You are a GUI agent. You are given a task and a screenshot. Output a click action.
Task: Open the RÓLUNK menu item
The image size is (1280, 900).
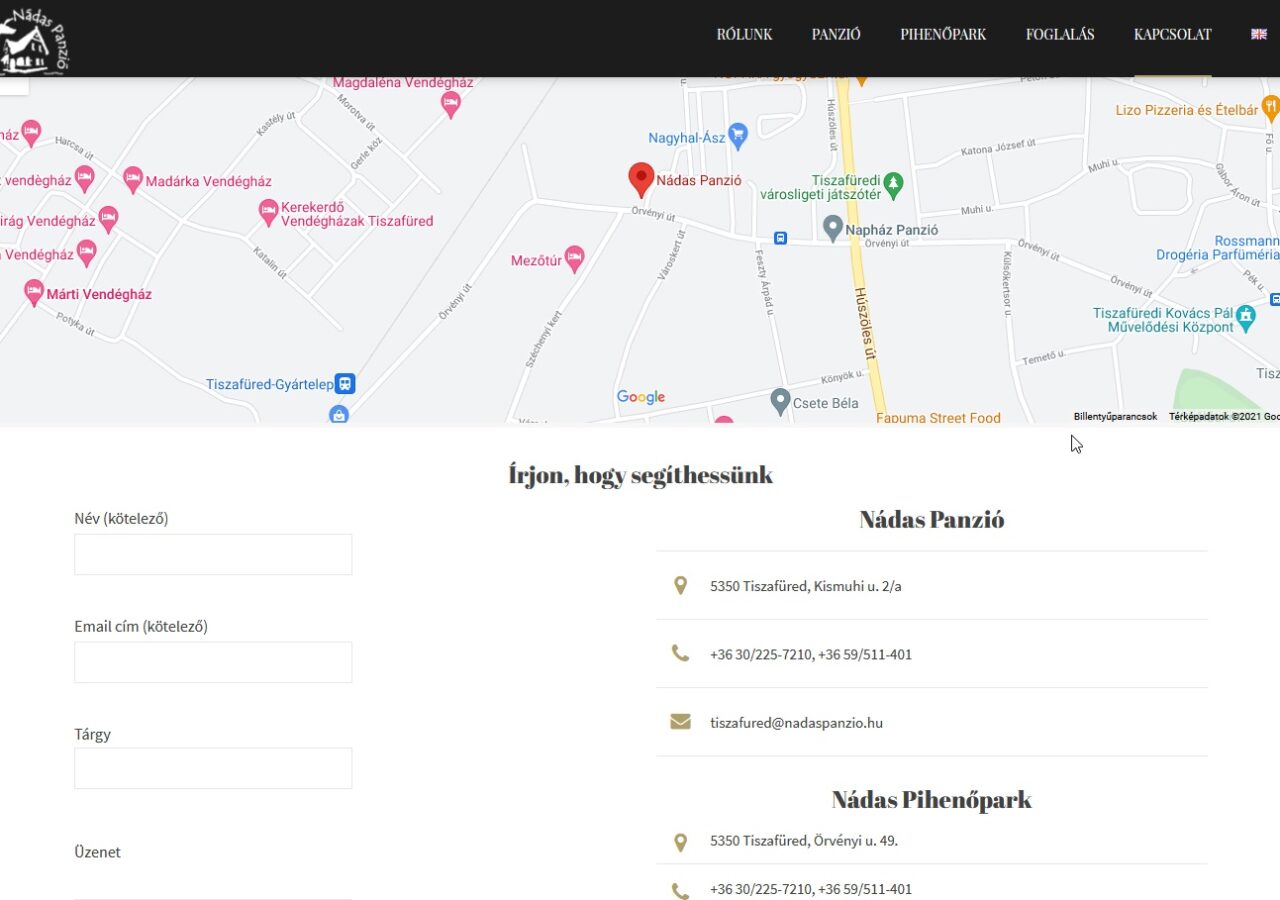pyautogui.click(x=744, y=34)
